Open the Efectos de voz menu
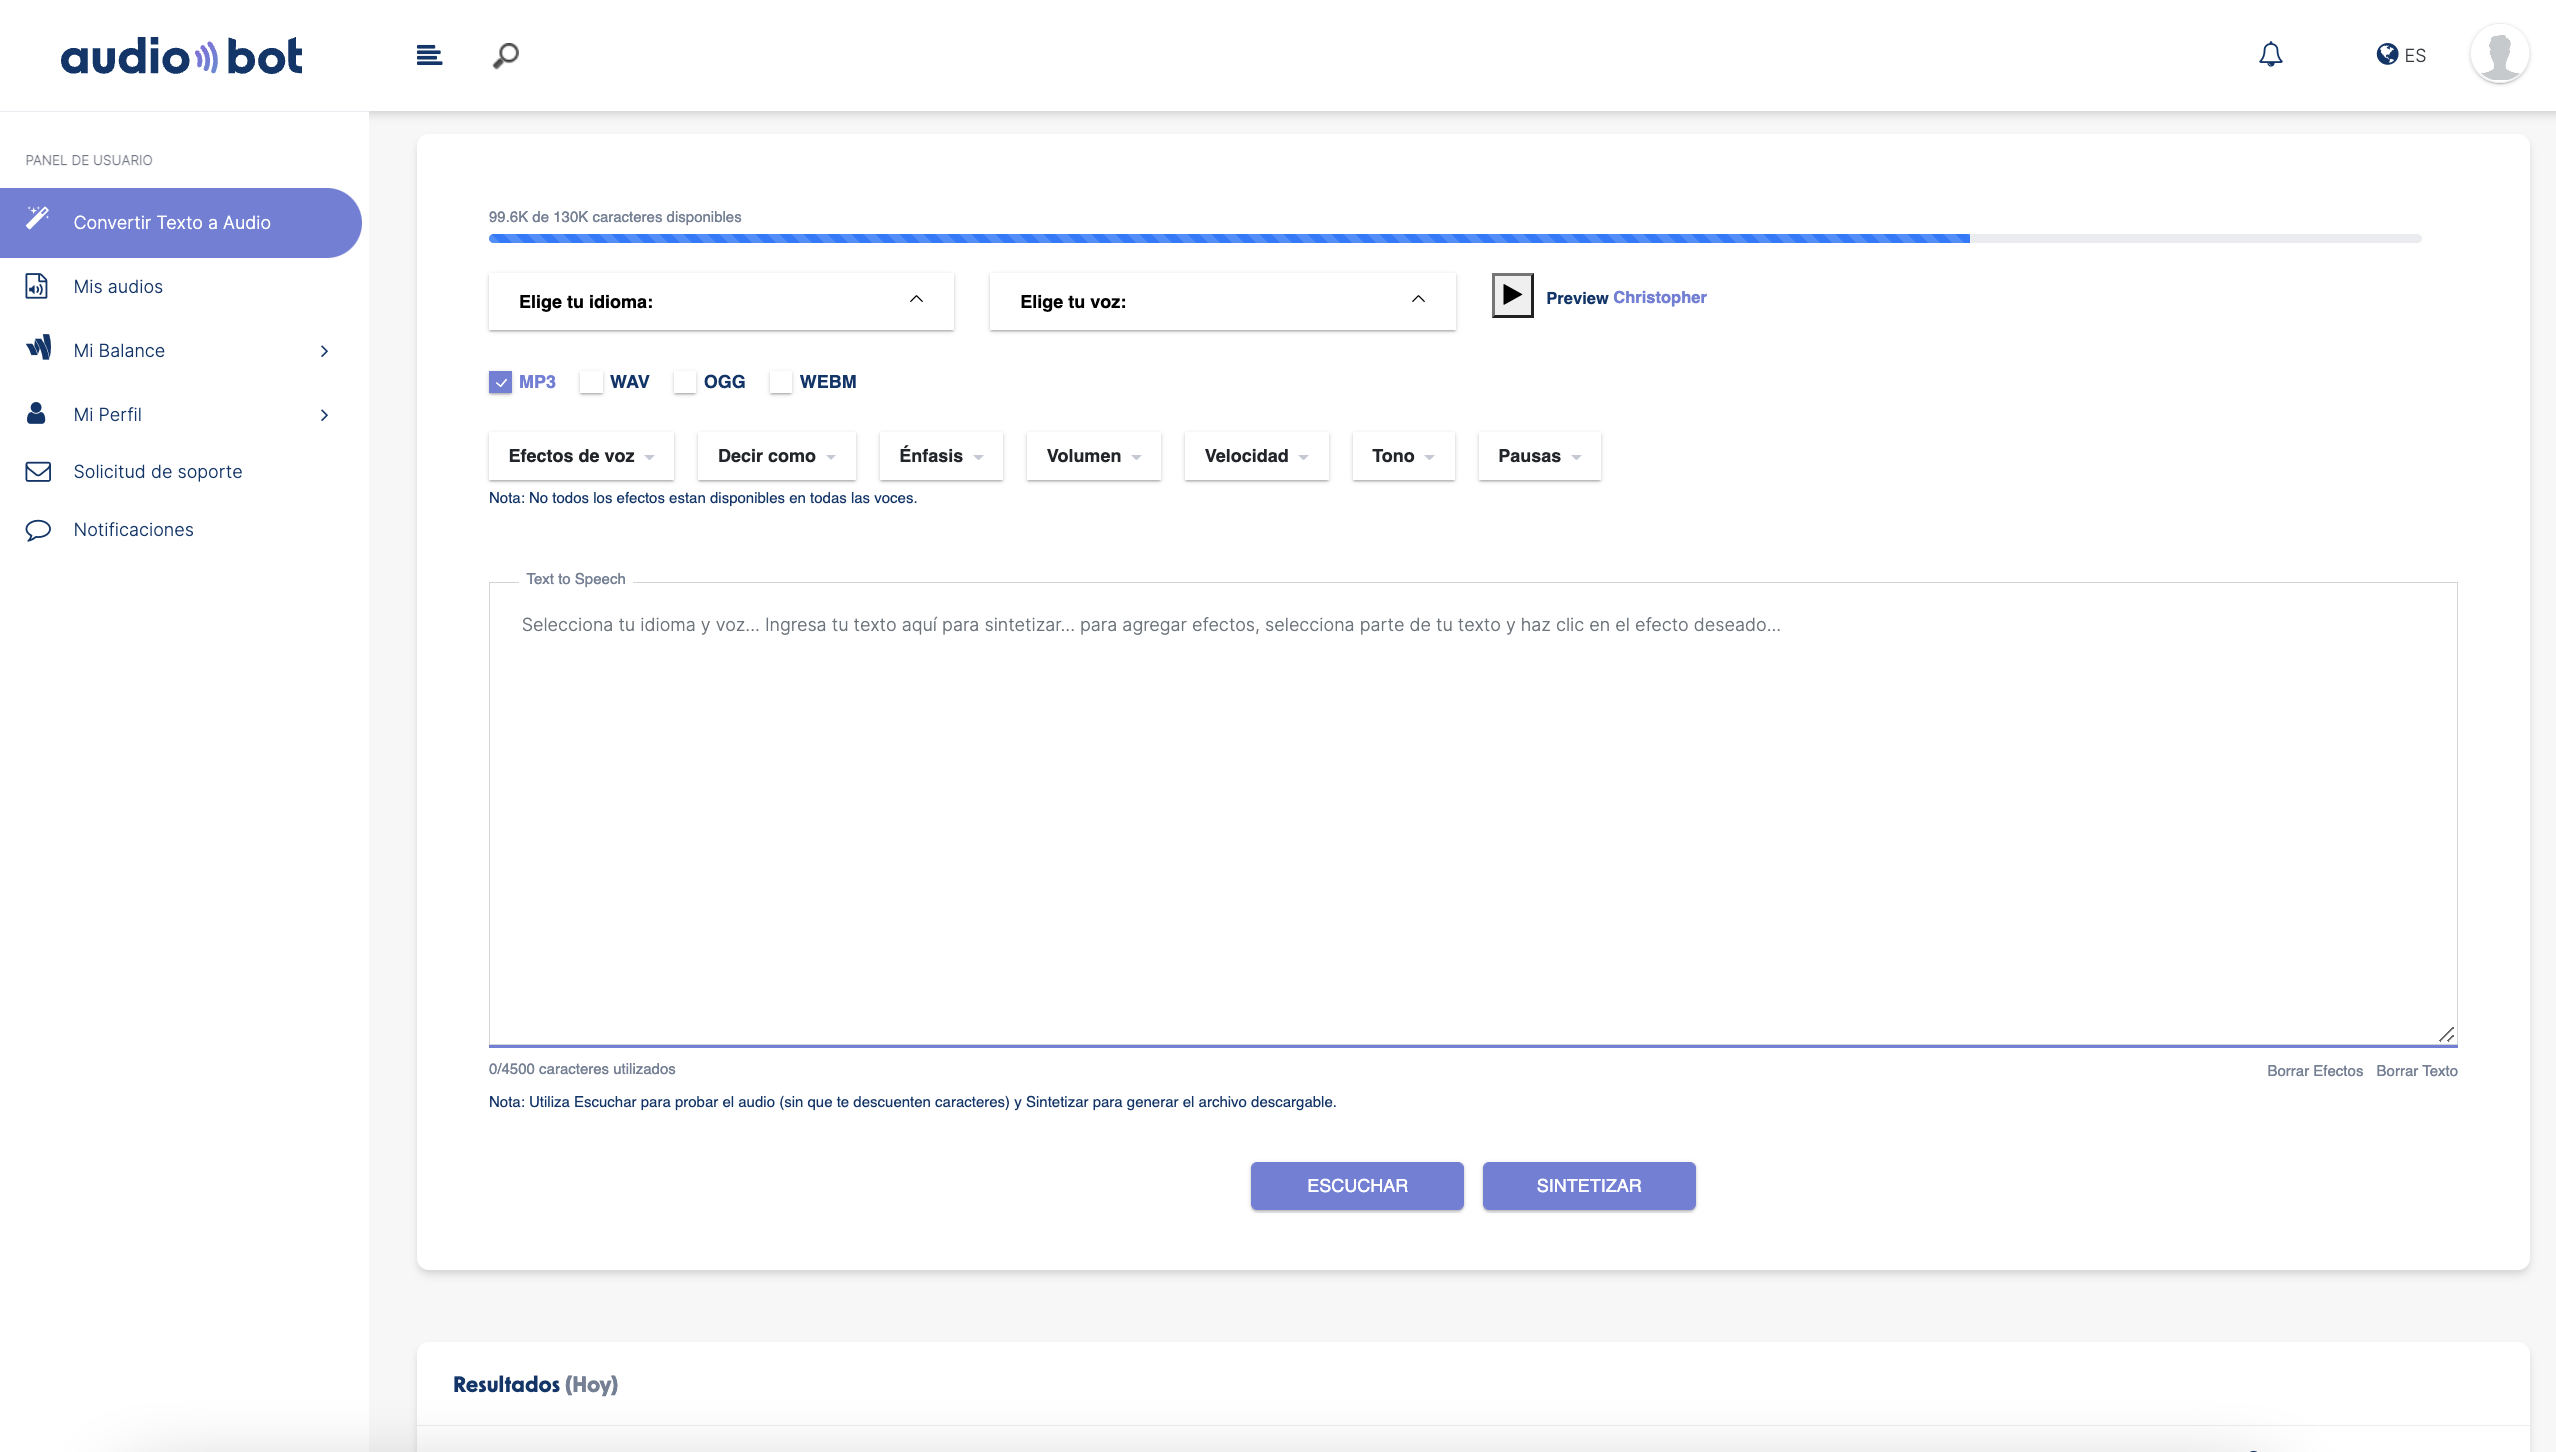This screenshot has width=2556, height=1452. 580,456
